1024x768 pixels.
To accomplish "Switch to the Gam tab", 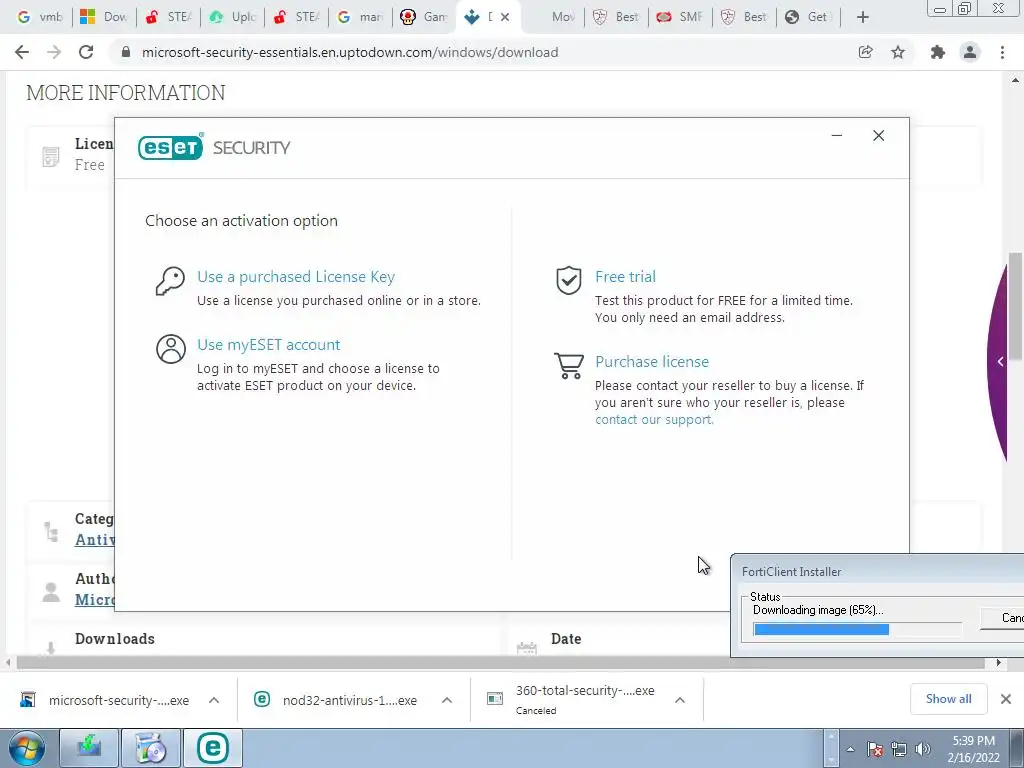I will coord(424,17).
